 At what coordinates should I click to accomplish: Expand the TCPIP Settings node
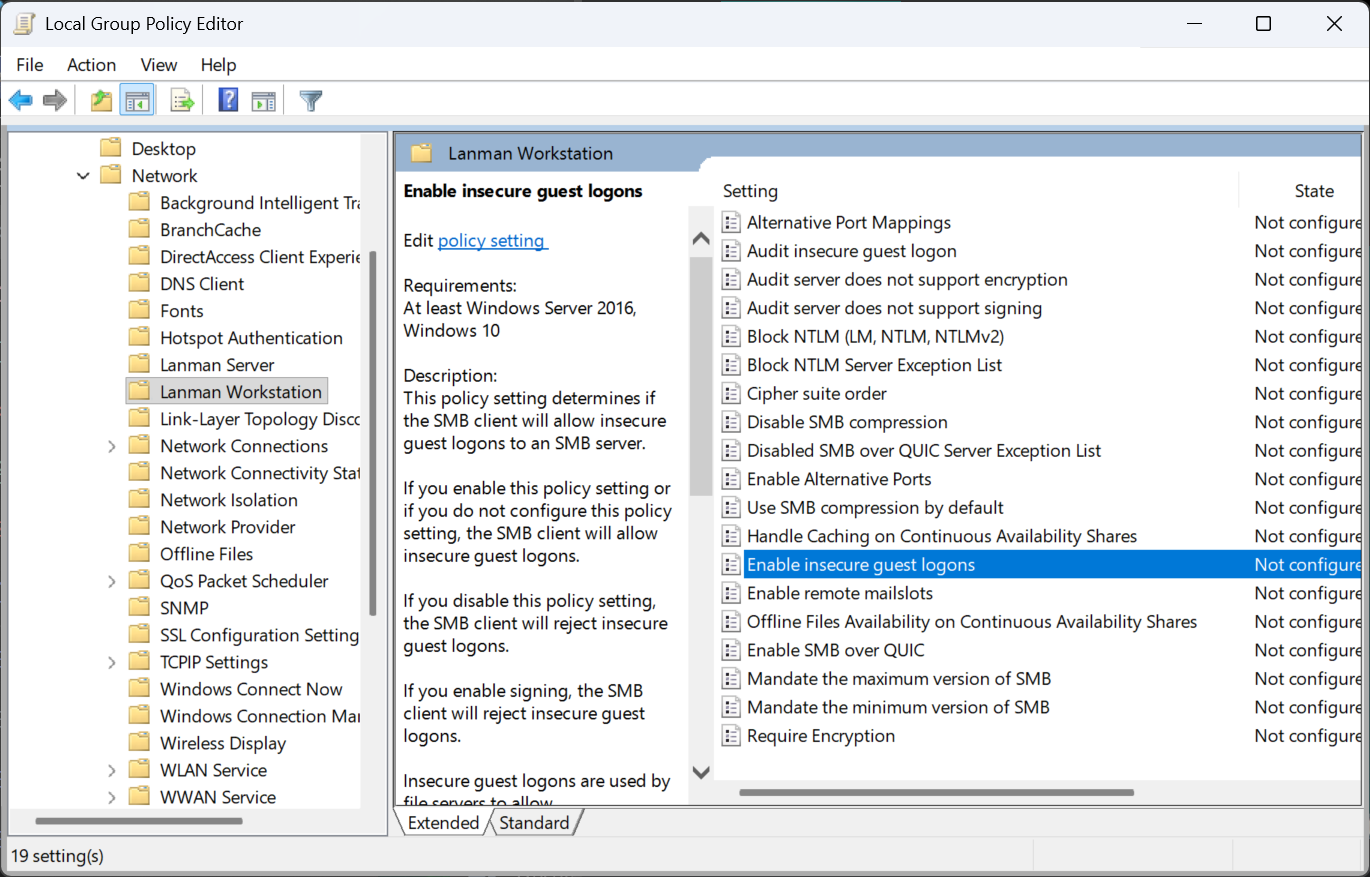coord(111,661)
